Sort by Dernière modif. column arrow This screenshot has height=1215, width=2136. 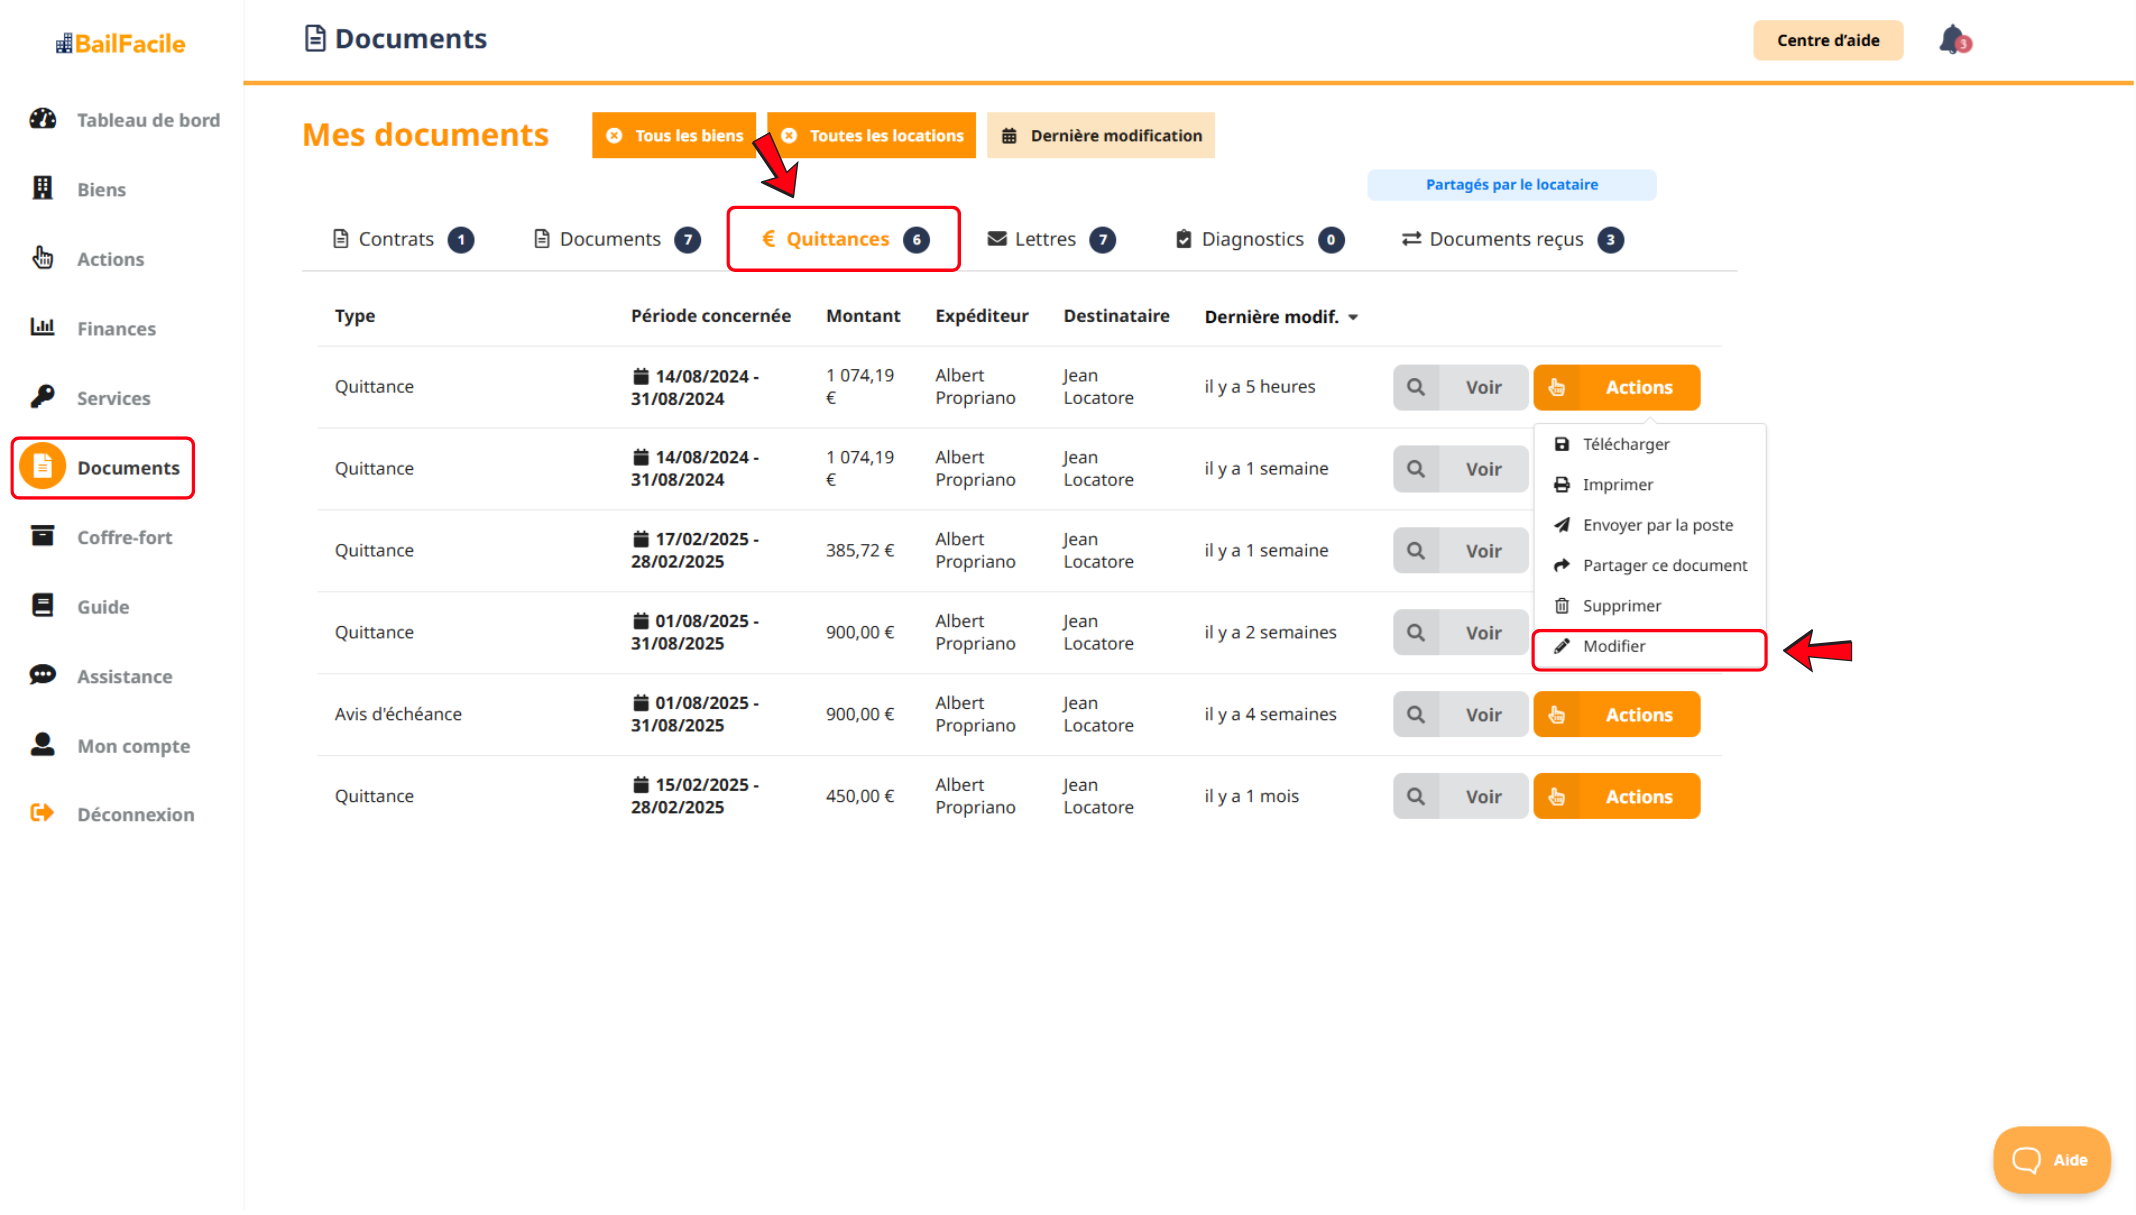tap(1353, 317)
